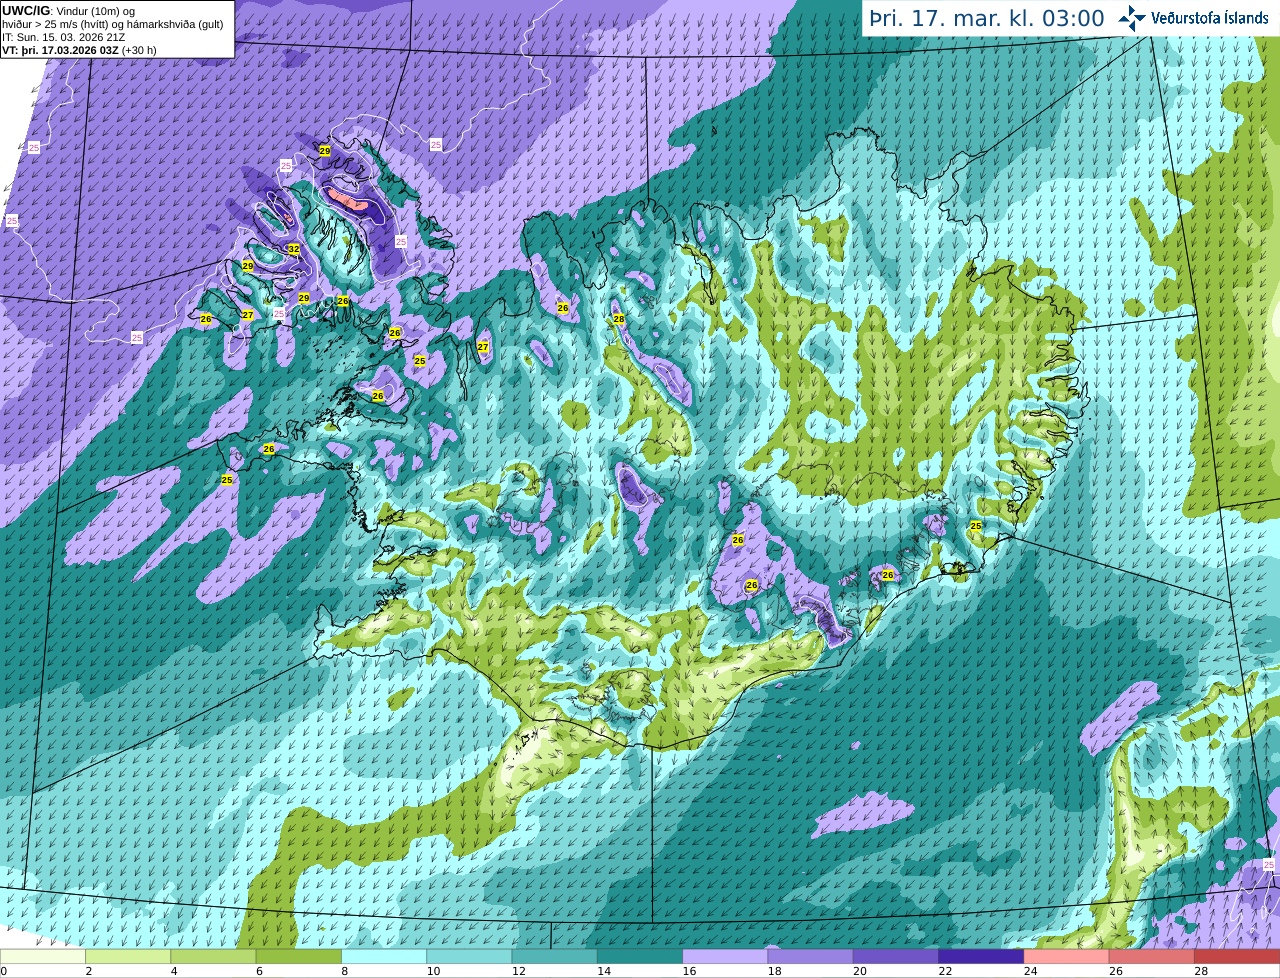Select the 22–24 m/s dark purple legend color
This screenshot has height=978, width=1280.
[981, 956]
